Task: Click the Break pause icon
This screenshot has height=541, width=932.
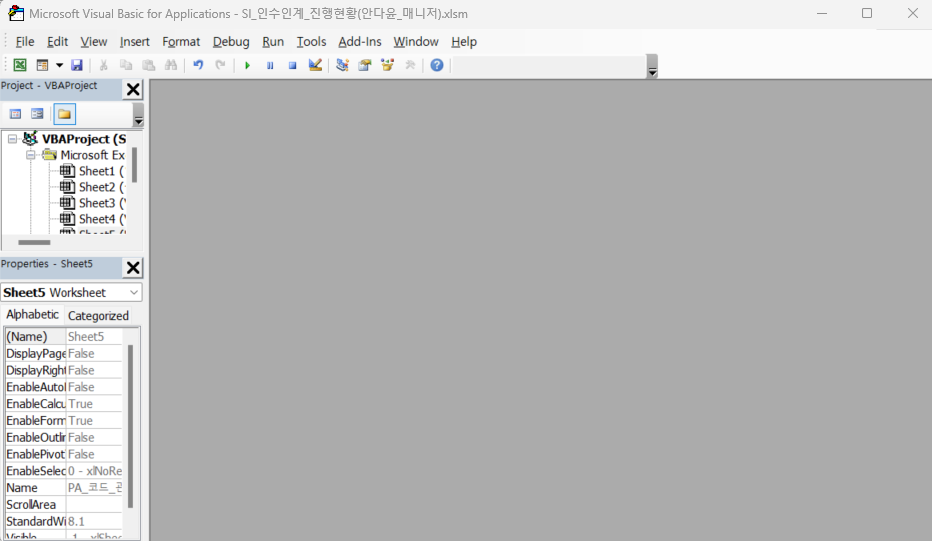Action: [x=270, y=65]
